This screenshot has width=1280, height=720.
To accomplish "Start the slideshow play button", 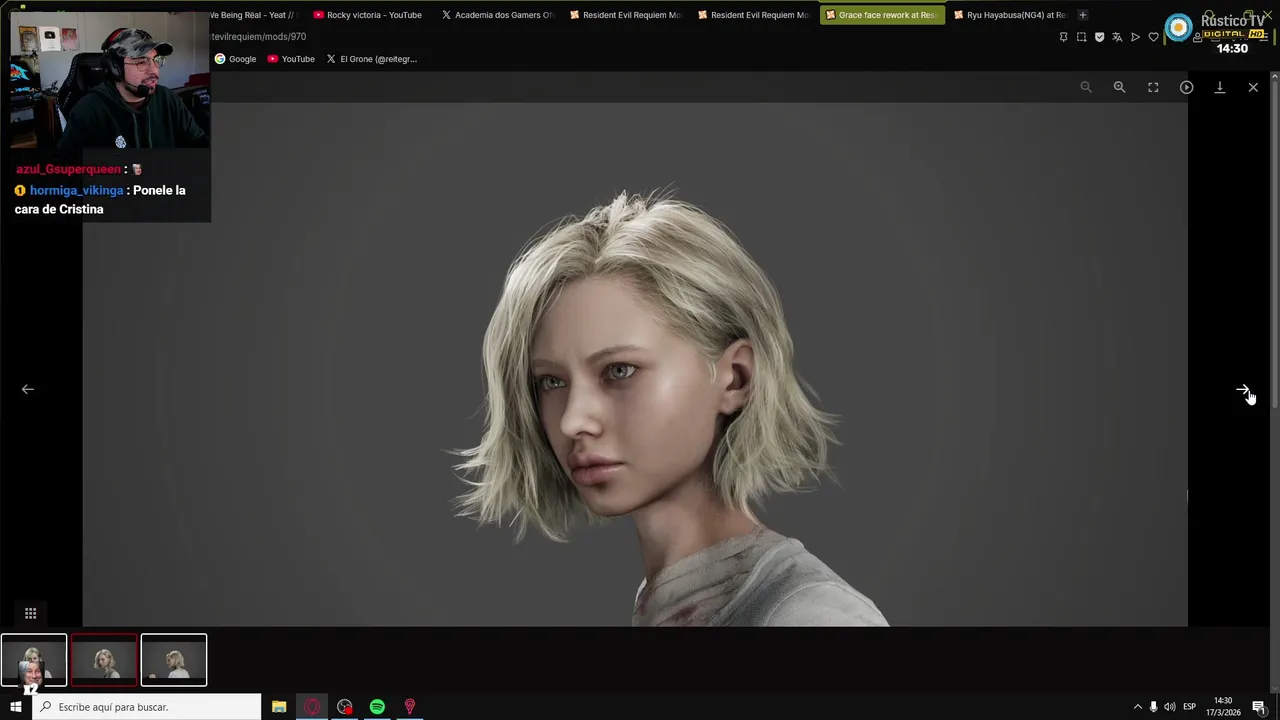I will click(x=1186, y=87).
